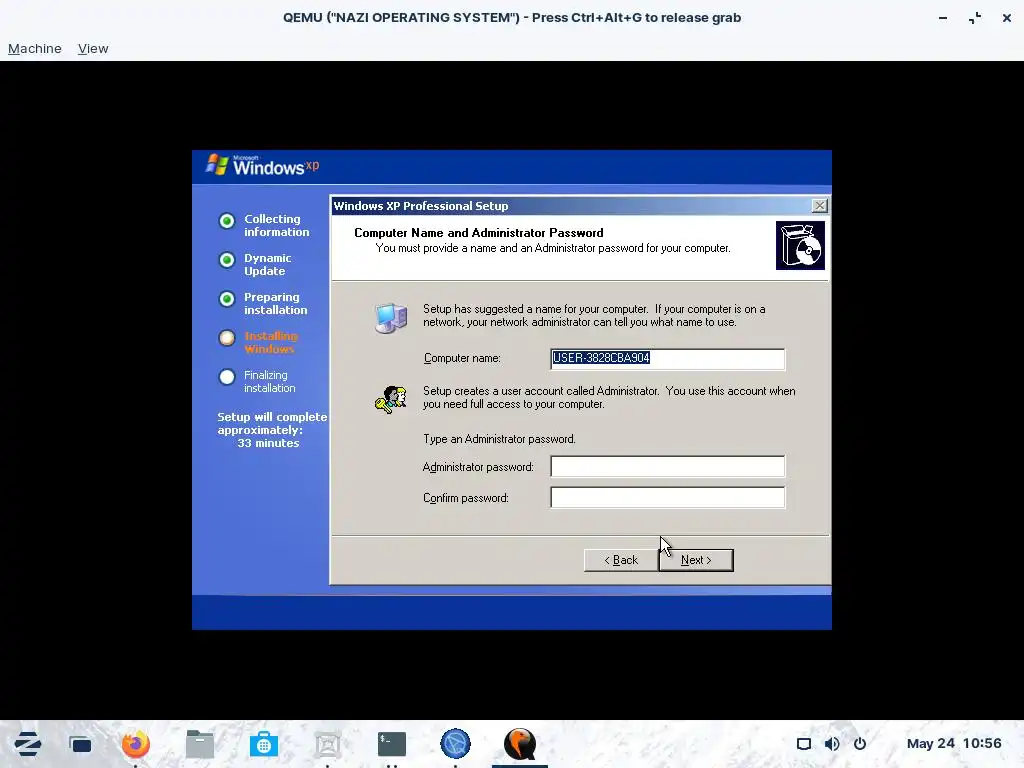Focus the Computer name field
The height and width of the screenshot is (768, 1024).
click(667, 359)
